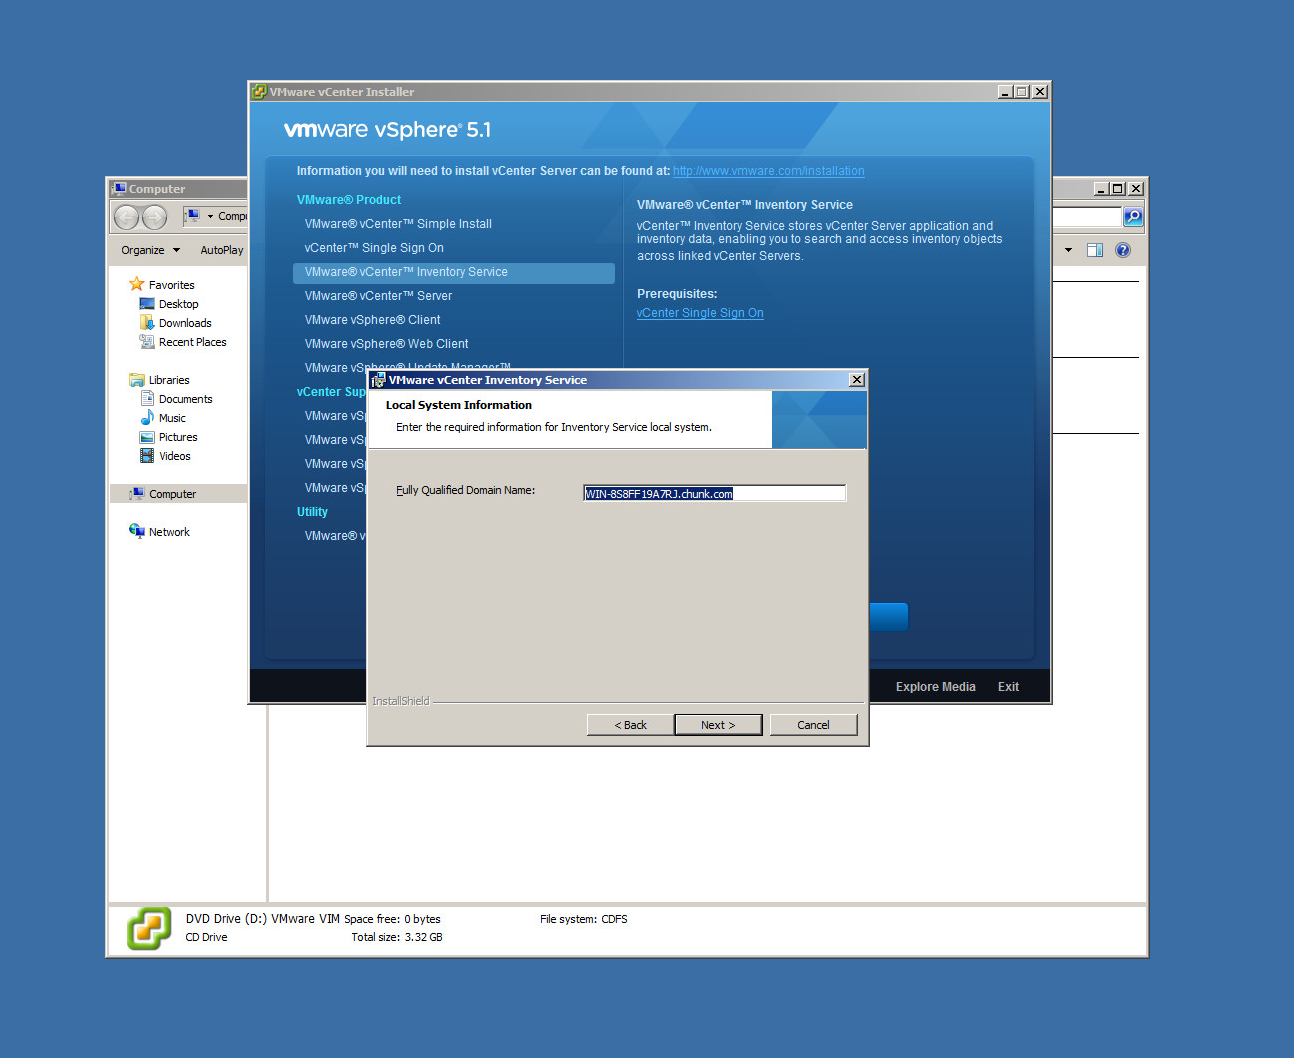The image size is (1294, 1058).
Task: Select VMware vSphere Client option
Action: click(372, 320)
